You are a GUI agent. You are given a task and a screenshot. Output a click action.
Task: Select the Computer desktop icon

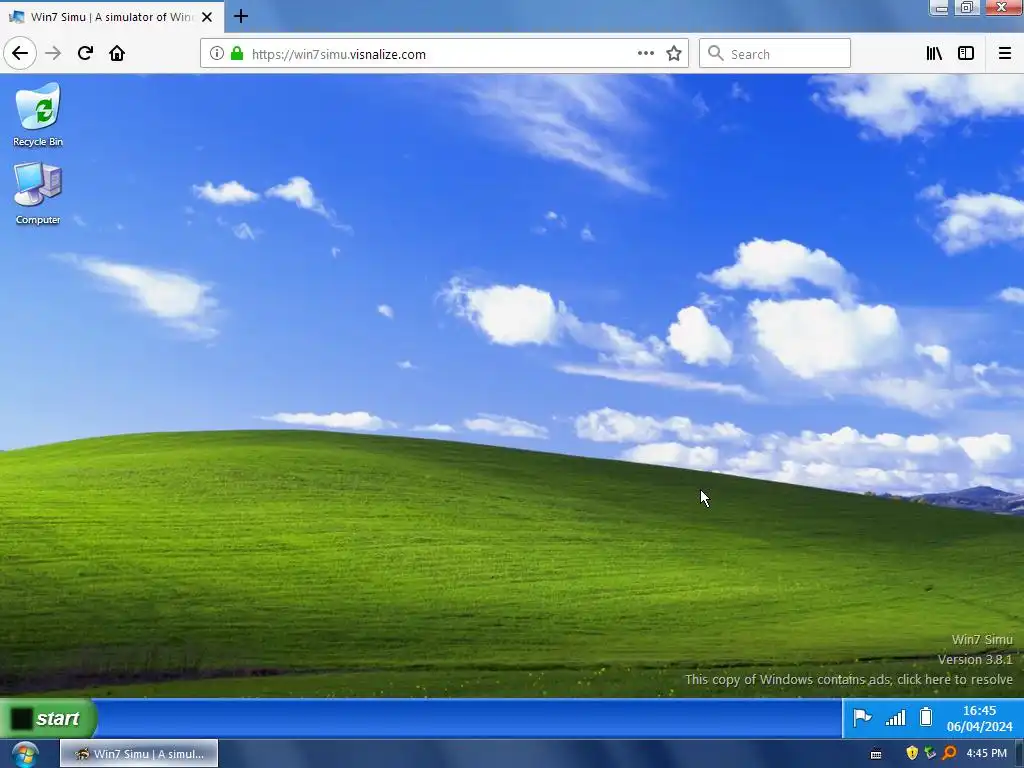[x=38, y=193]
